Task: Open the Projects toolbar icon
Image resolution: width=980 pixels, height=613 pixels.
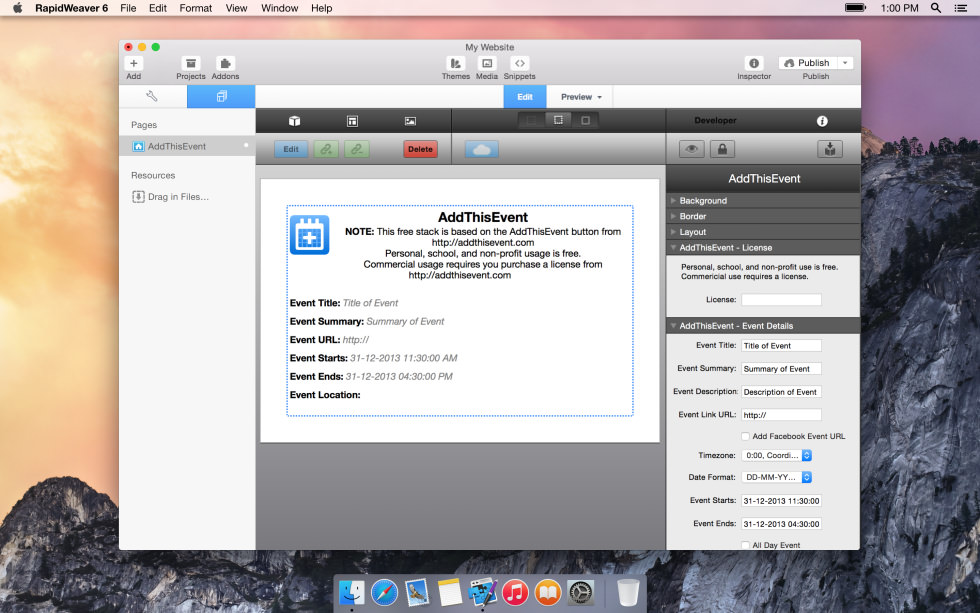Action: coord(191,63)
